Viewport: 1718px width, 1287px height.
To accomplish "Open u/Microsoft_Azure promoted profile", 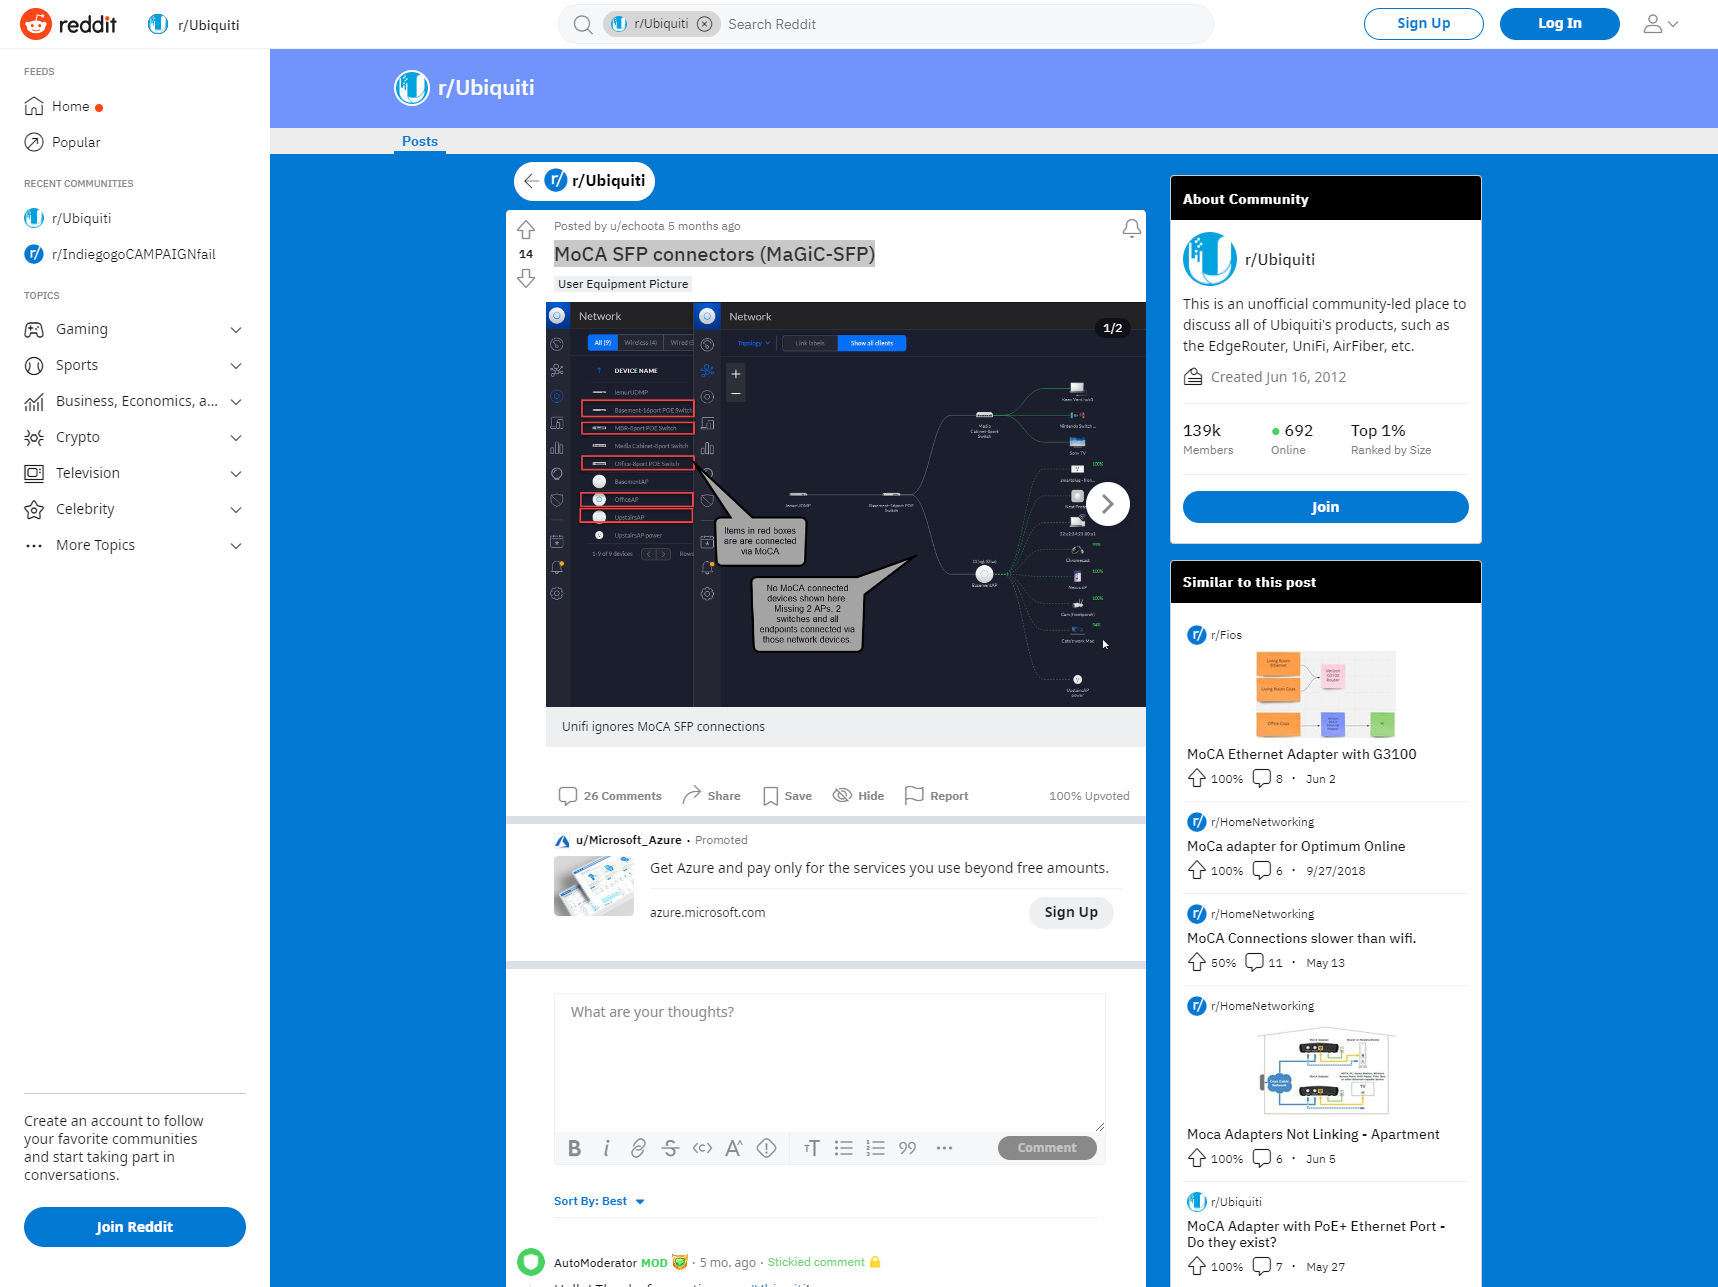I will click(x=628, y=840).
